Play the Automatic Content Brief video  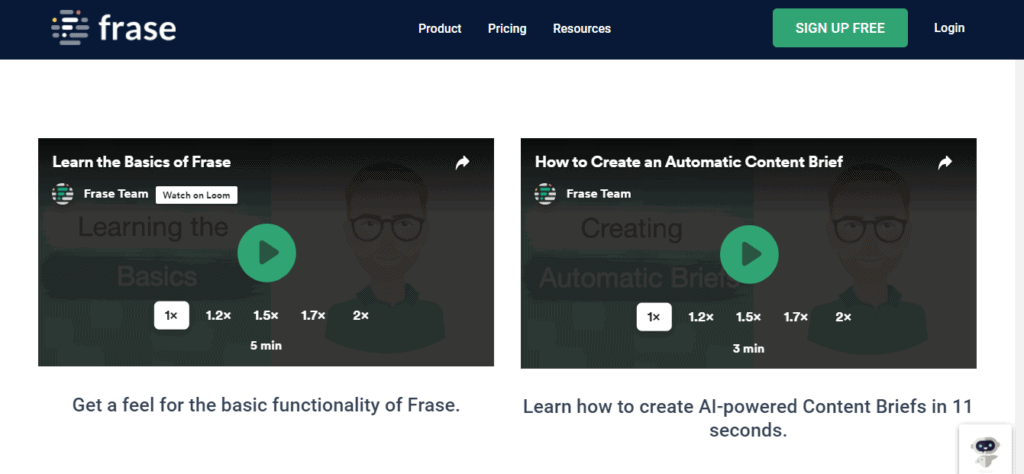click(x=749, y=253)
